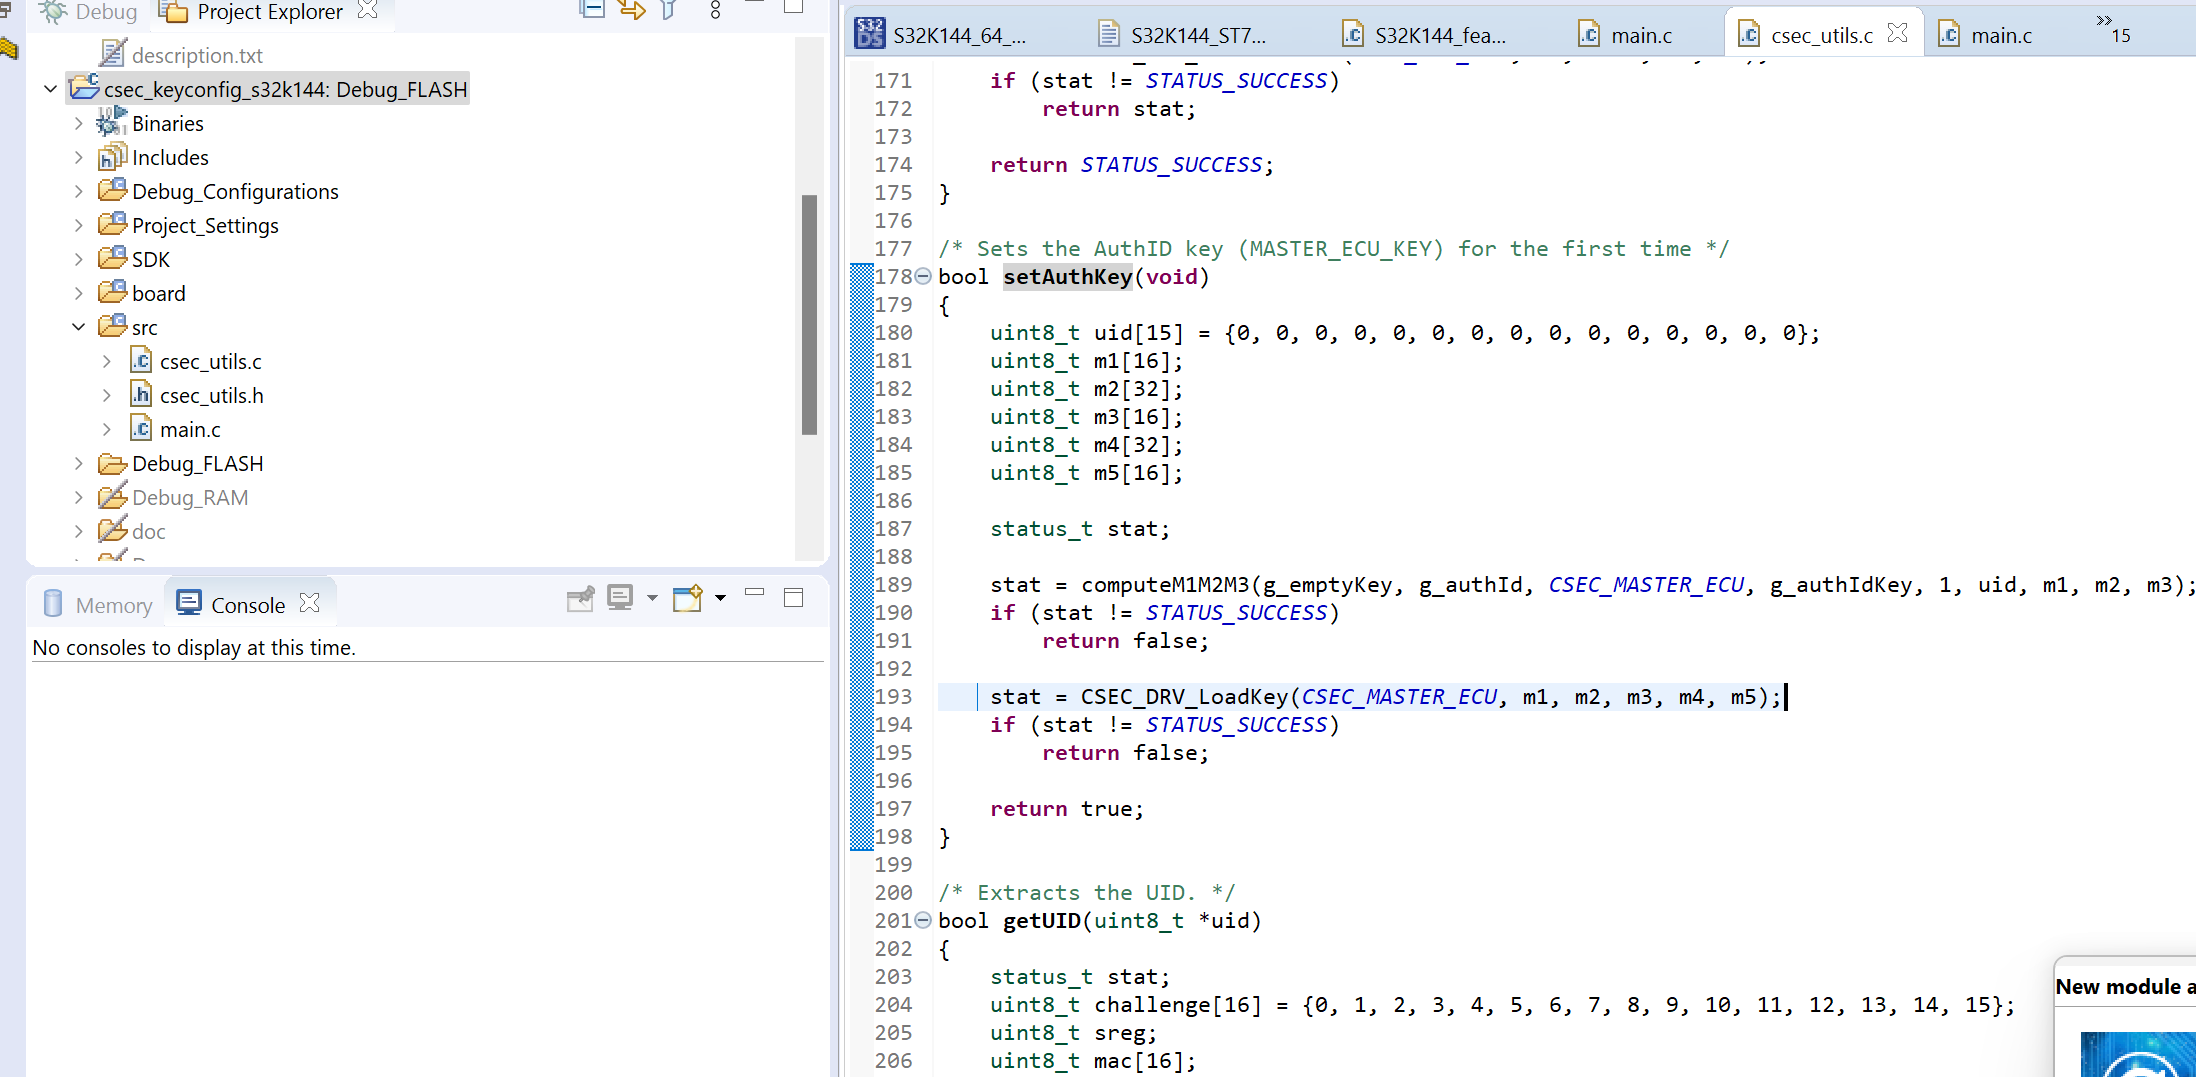The image size is (2196, 1077).
Task: Expand the SDK folder
Action: pyautogui.click(x=79, y=258)
